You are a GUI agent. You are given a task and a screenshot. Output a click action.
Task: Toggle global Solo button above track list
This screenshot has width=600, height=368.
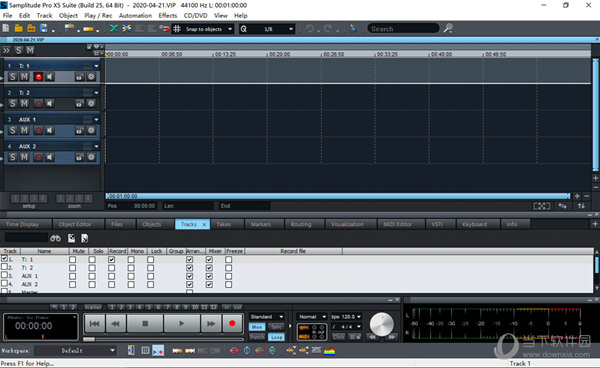[18, 50]
